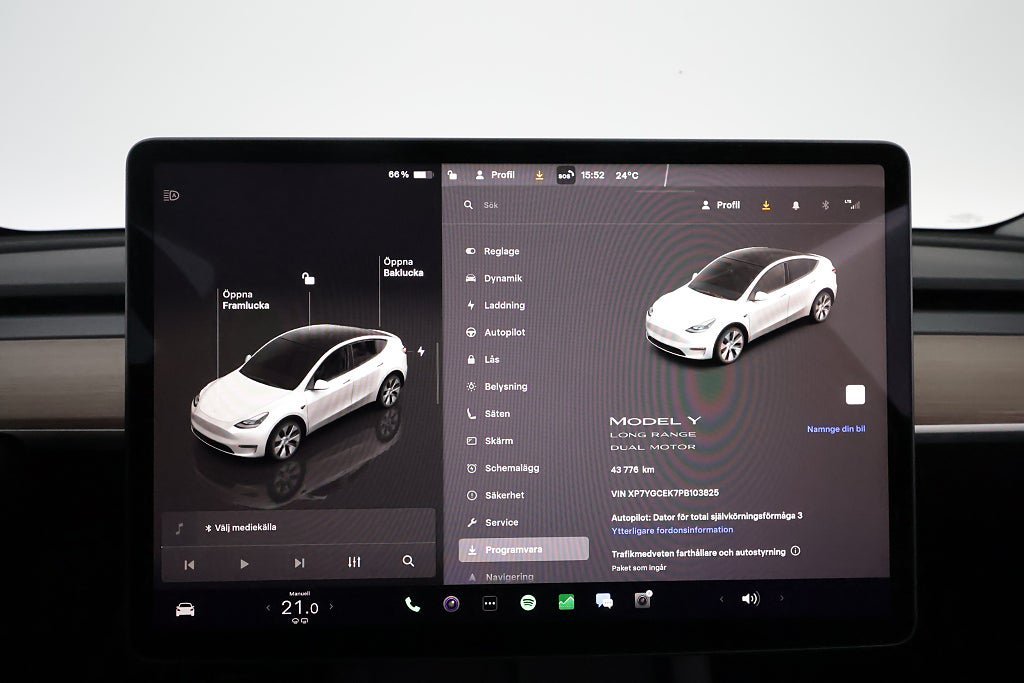Screen dimensions: 1024x683
Task: Tap the lock icon in the status bar
Action: (453, 175)
